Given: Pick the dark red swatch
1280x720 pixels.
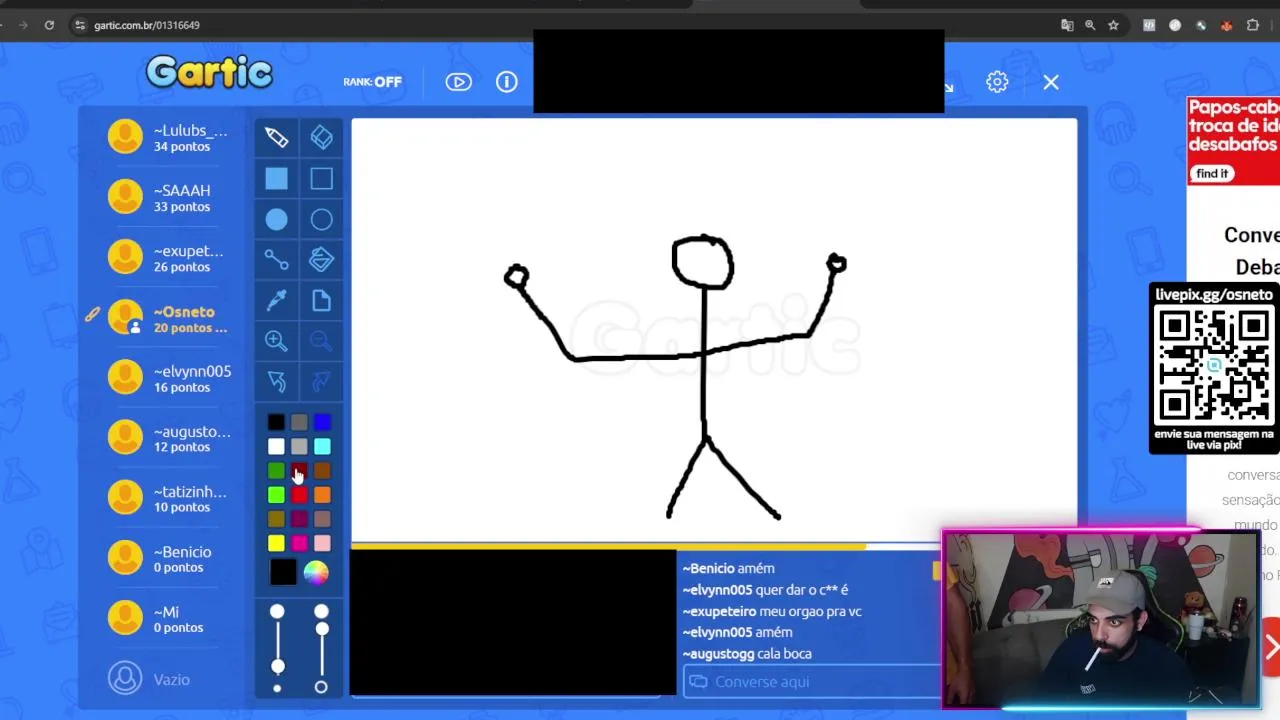Looking at the screenshot, I should point(299,471).
